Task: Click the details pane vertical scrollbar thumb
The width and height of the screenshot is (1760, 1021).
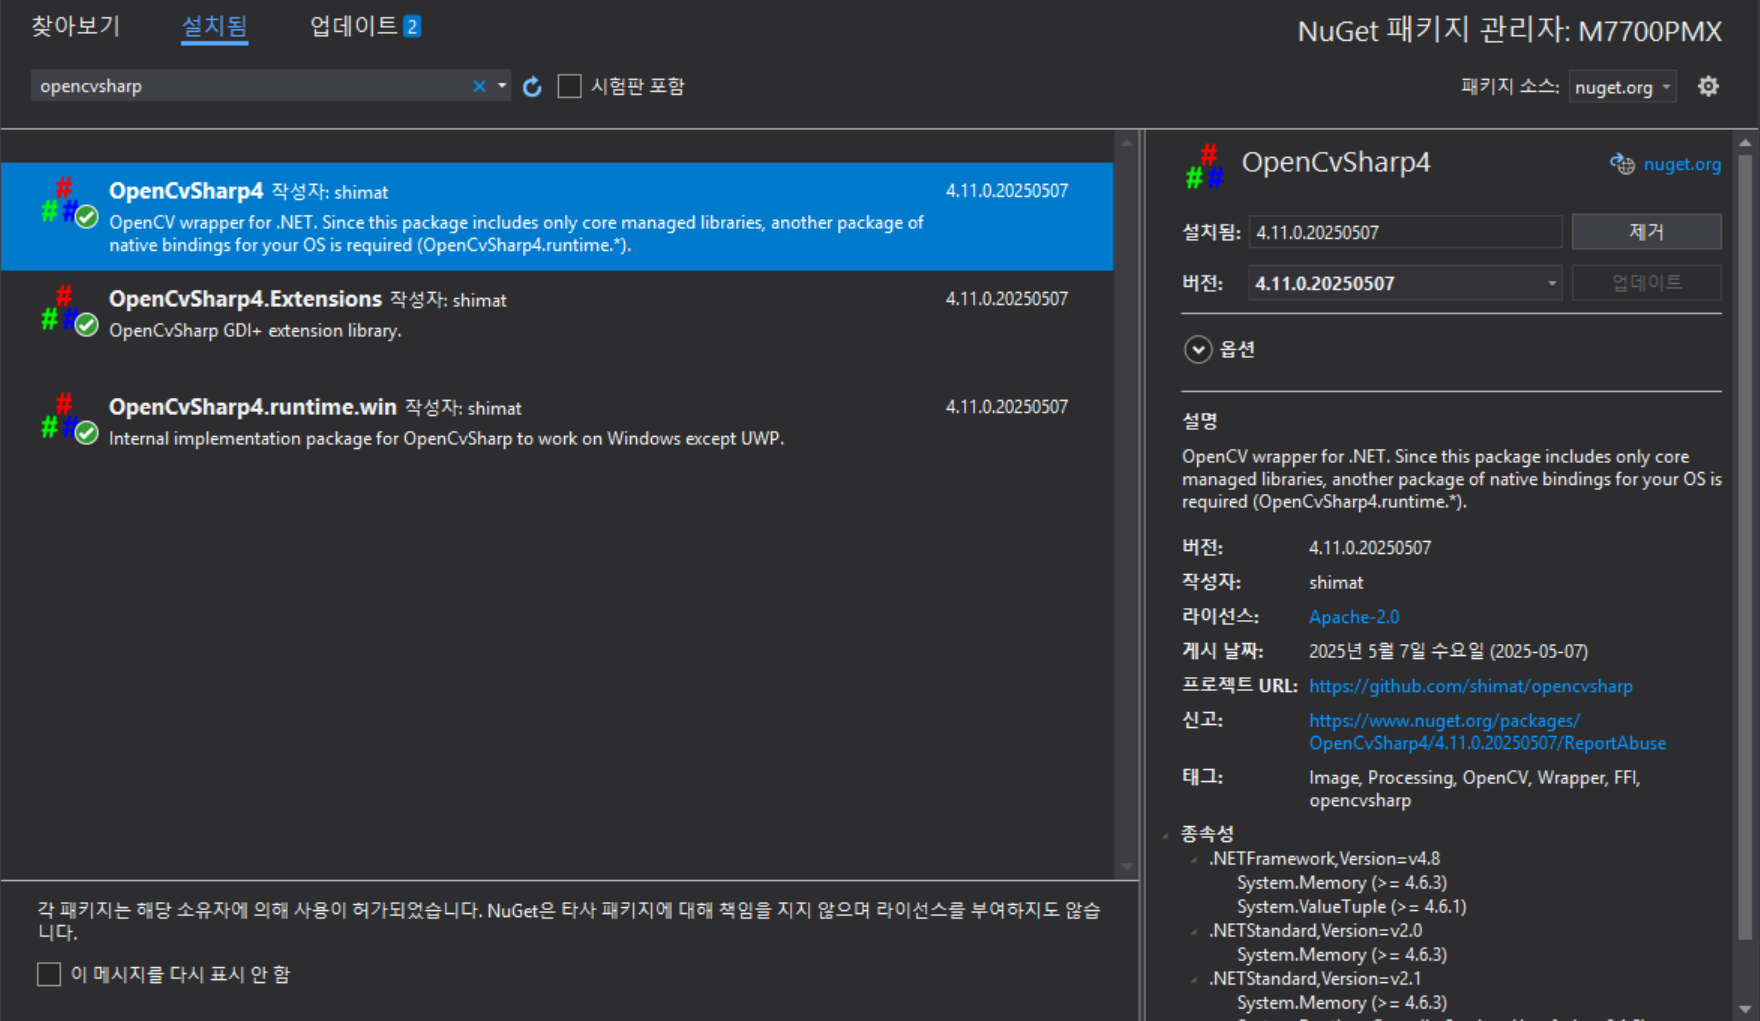Action: click(1745, 547)
